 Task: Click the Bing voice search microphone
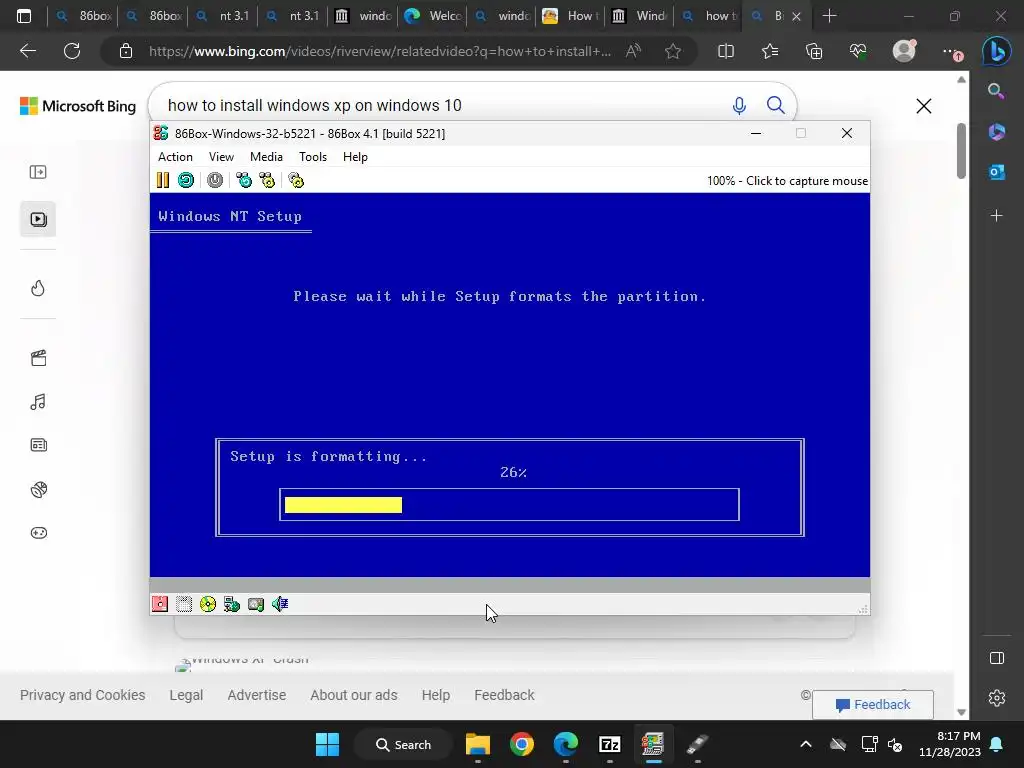pos(739,105)
